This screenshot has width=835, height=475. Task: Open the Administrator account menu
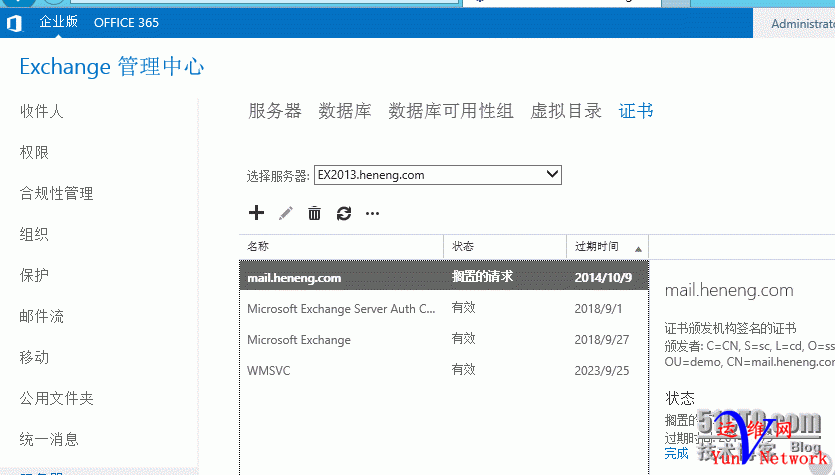(x=802, y=23)
